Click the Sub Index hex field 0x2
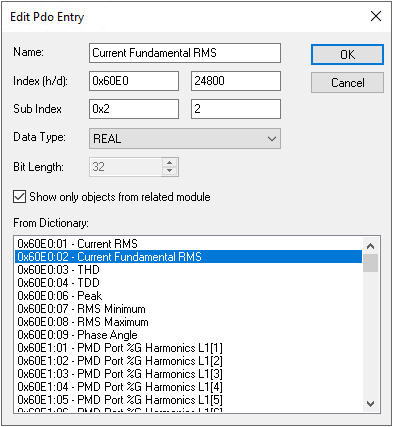393x427 pixels. click(134, 109)
